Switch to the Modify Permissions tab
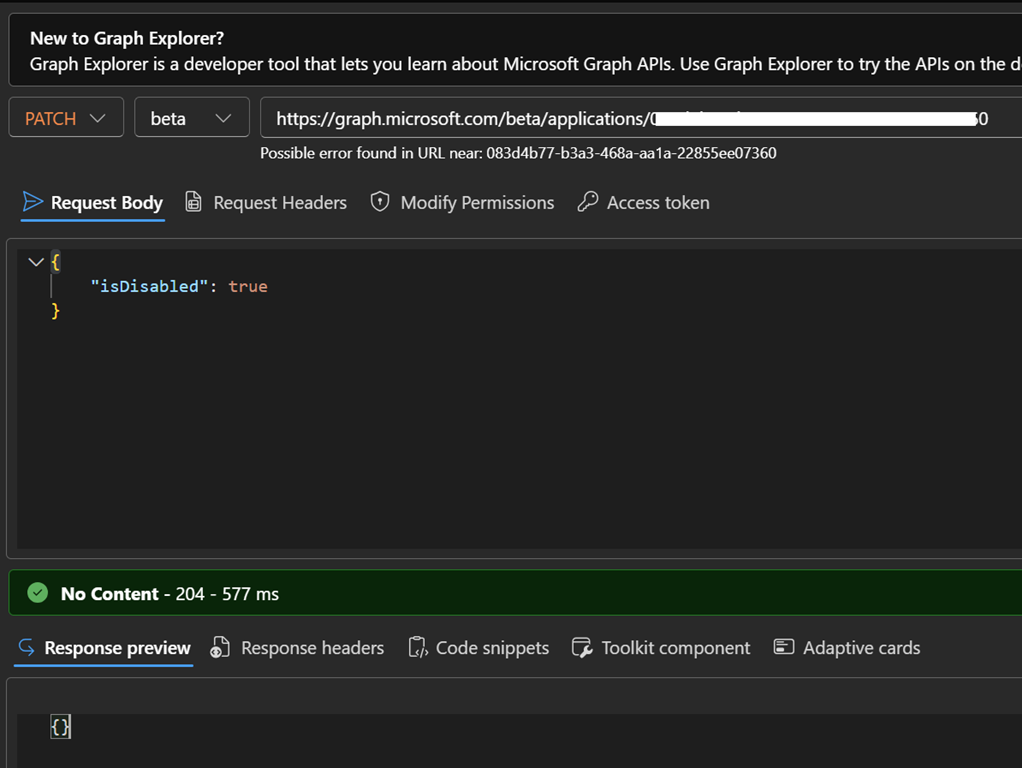This screenshot has width=1022, height=768. 477,203
